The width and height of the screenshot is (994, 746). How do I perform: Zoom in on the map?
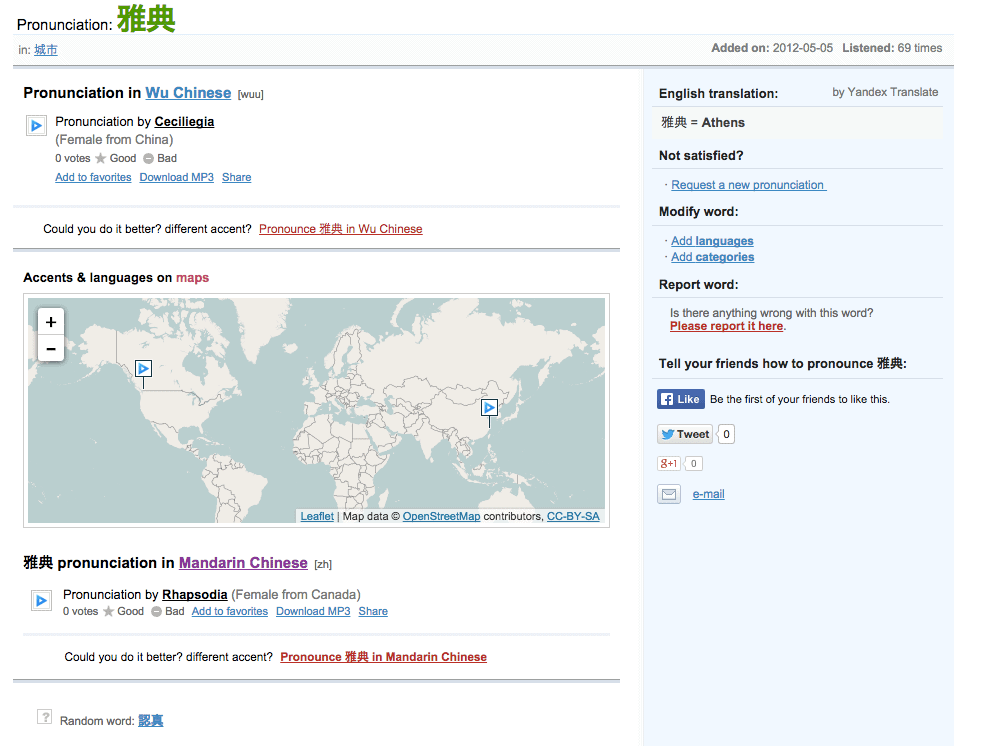(51, 322)
